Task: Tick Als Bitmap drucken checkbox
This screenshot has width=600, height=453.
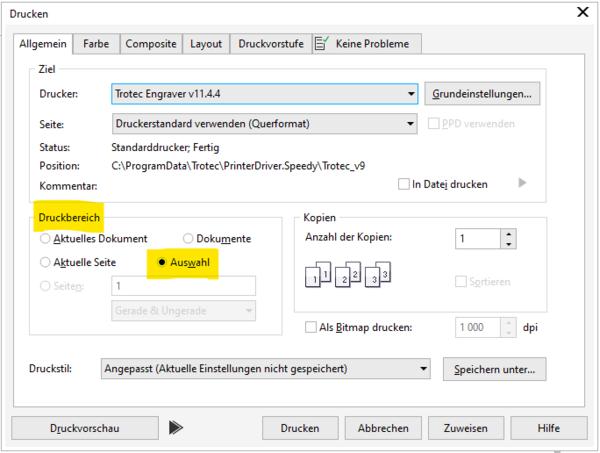Action: 310,328
